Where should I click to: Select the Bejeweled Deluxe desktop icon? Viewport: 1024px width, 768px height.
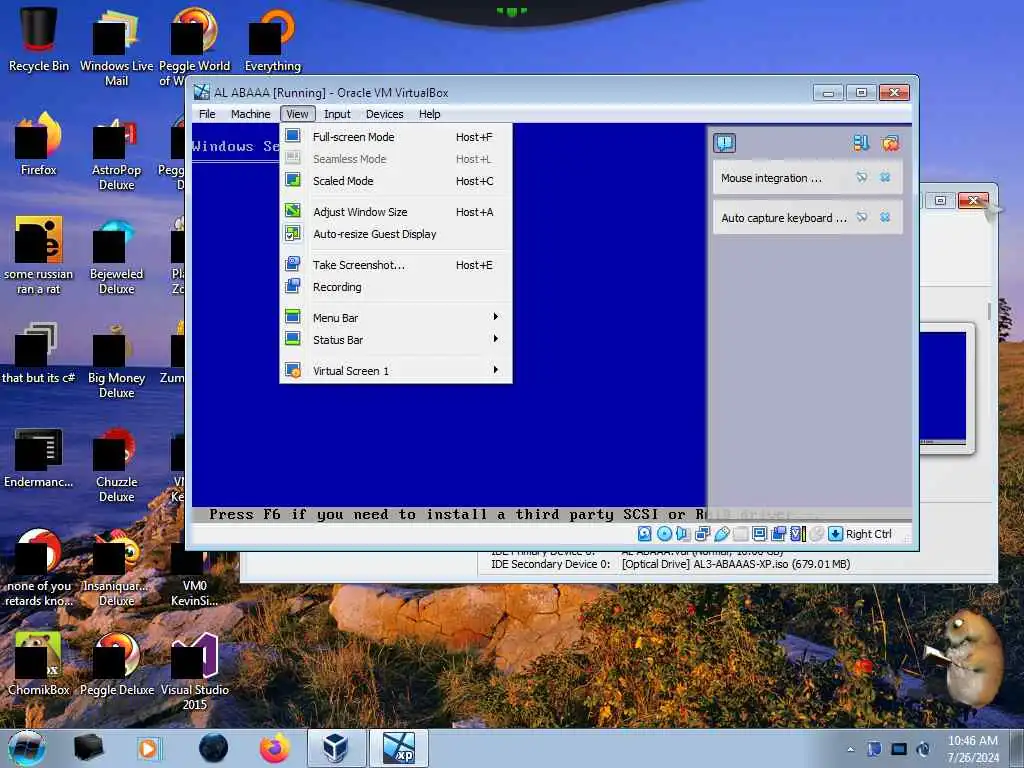tap(116, 256)
